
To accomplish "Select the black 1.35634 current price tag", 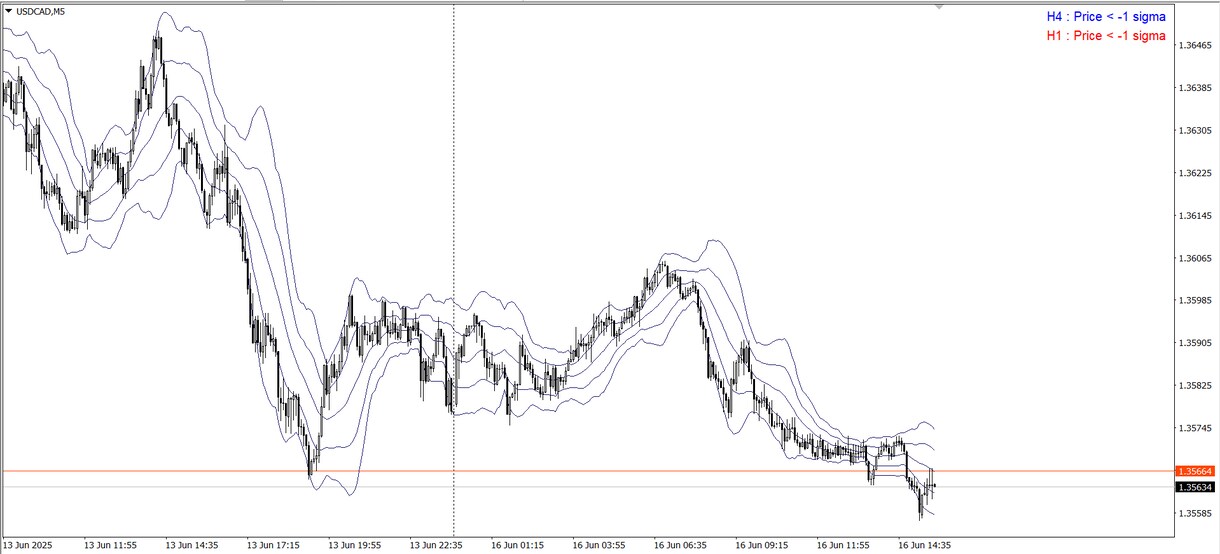I will point(1196,487).
